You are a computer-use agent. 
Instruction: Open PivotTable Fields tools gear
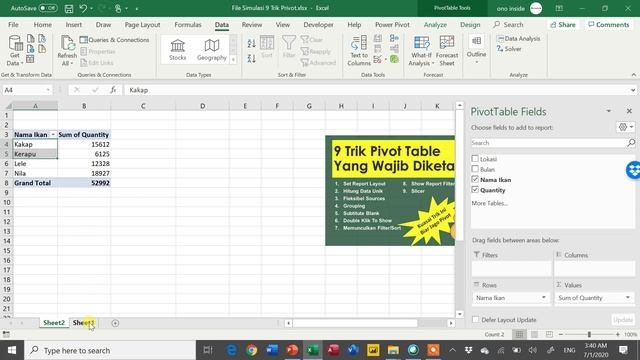tap(625, 127)
